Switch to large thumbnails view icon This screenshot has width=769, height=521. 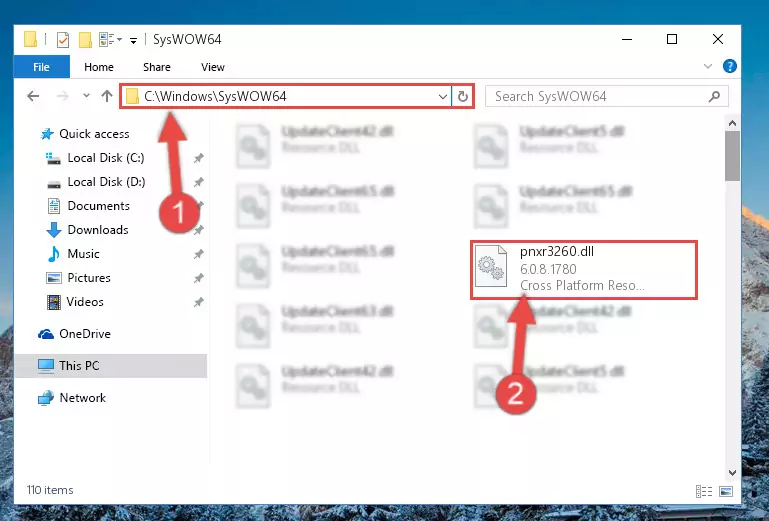point(726,491)
